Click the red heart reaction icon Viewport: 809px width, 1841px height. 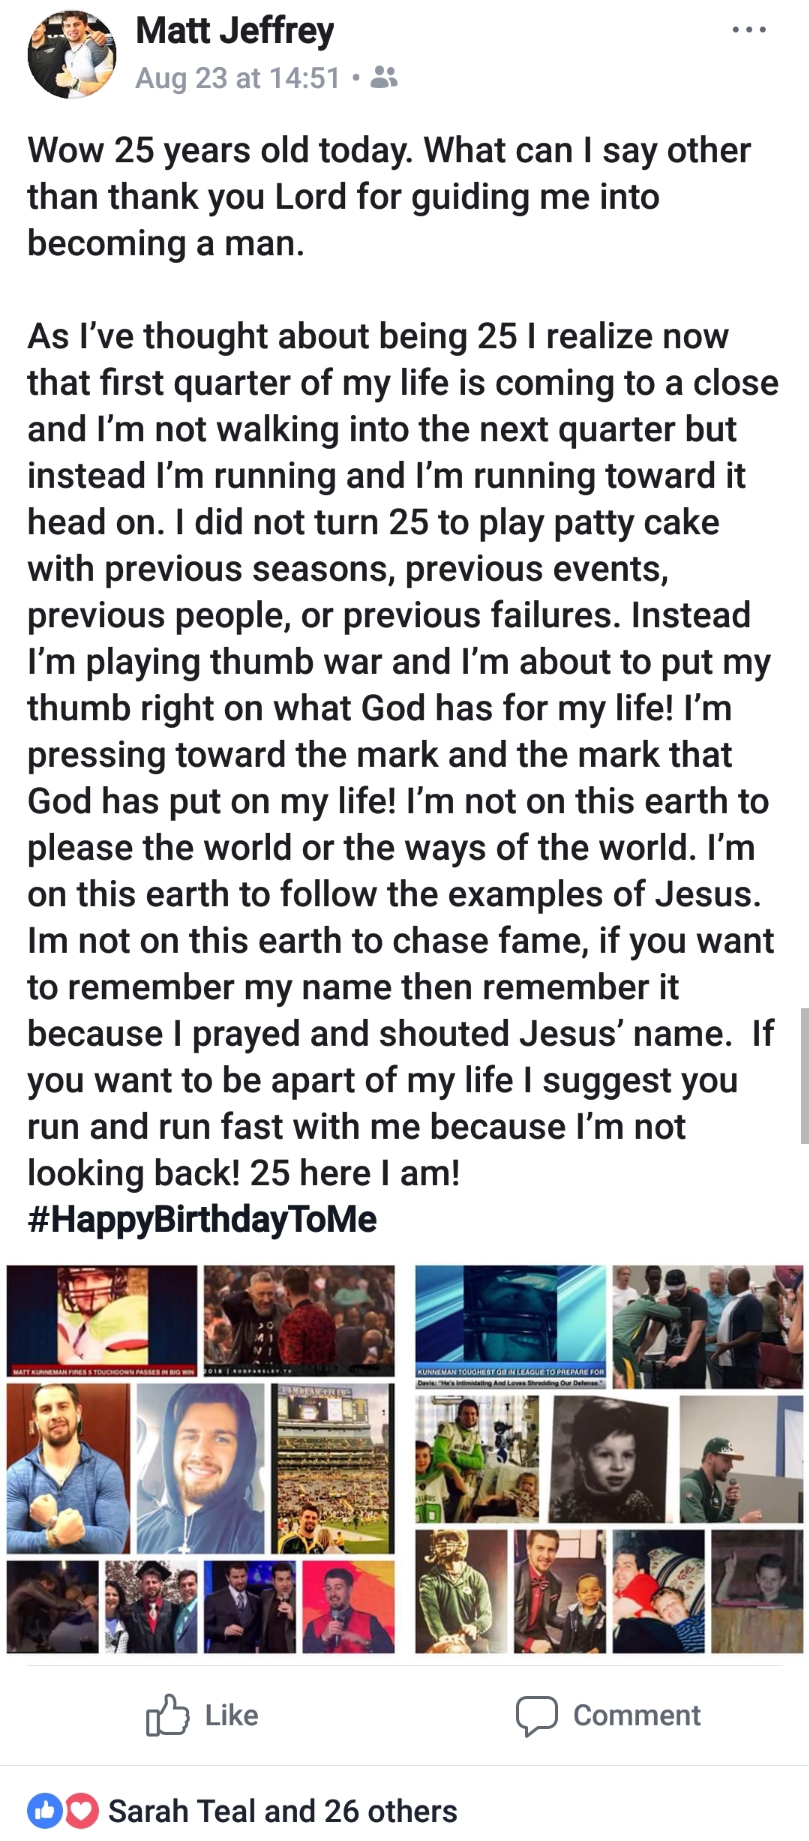(82, 1810)
